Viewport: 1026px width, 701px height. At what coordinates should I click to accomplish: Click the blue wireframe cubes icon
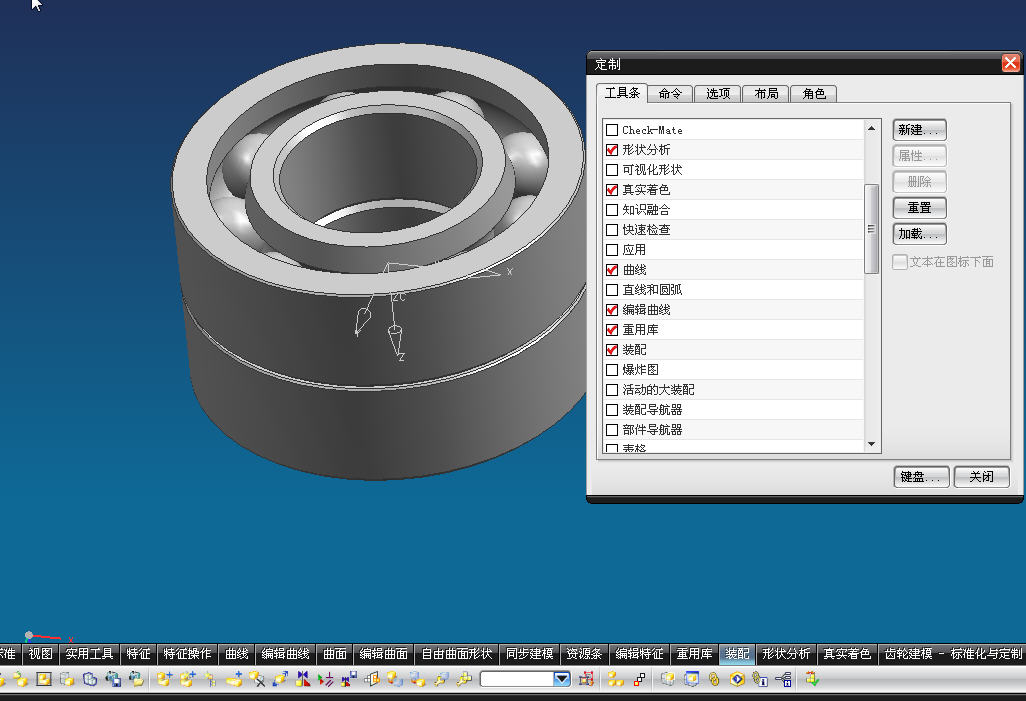(90, 679)
